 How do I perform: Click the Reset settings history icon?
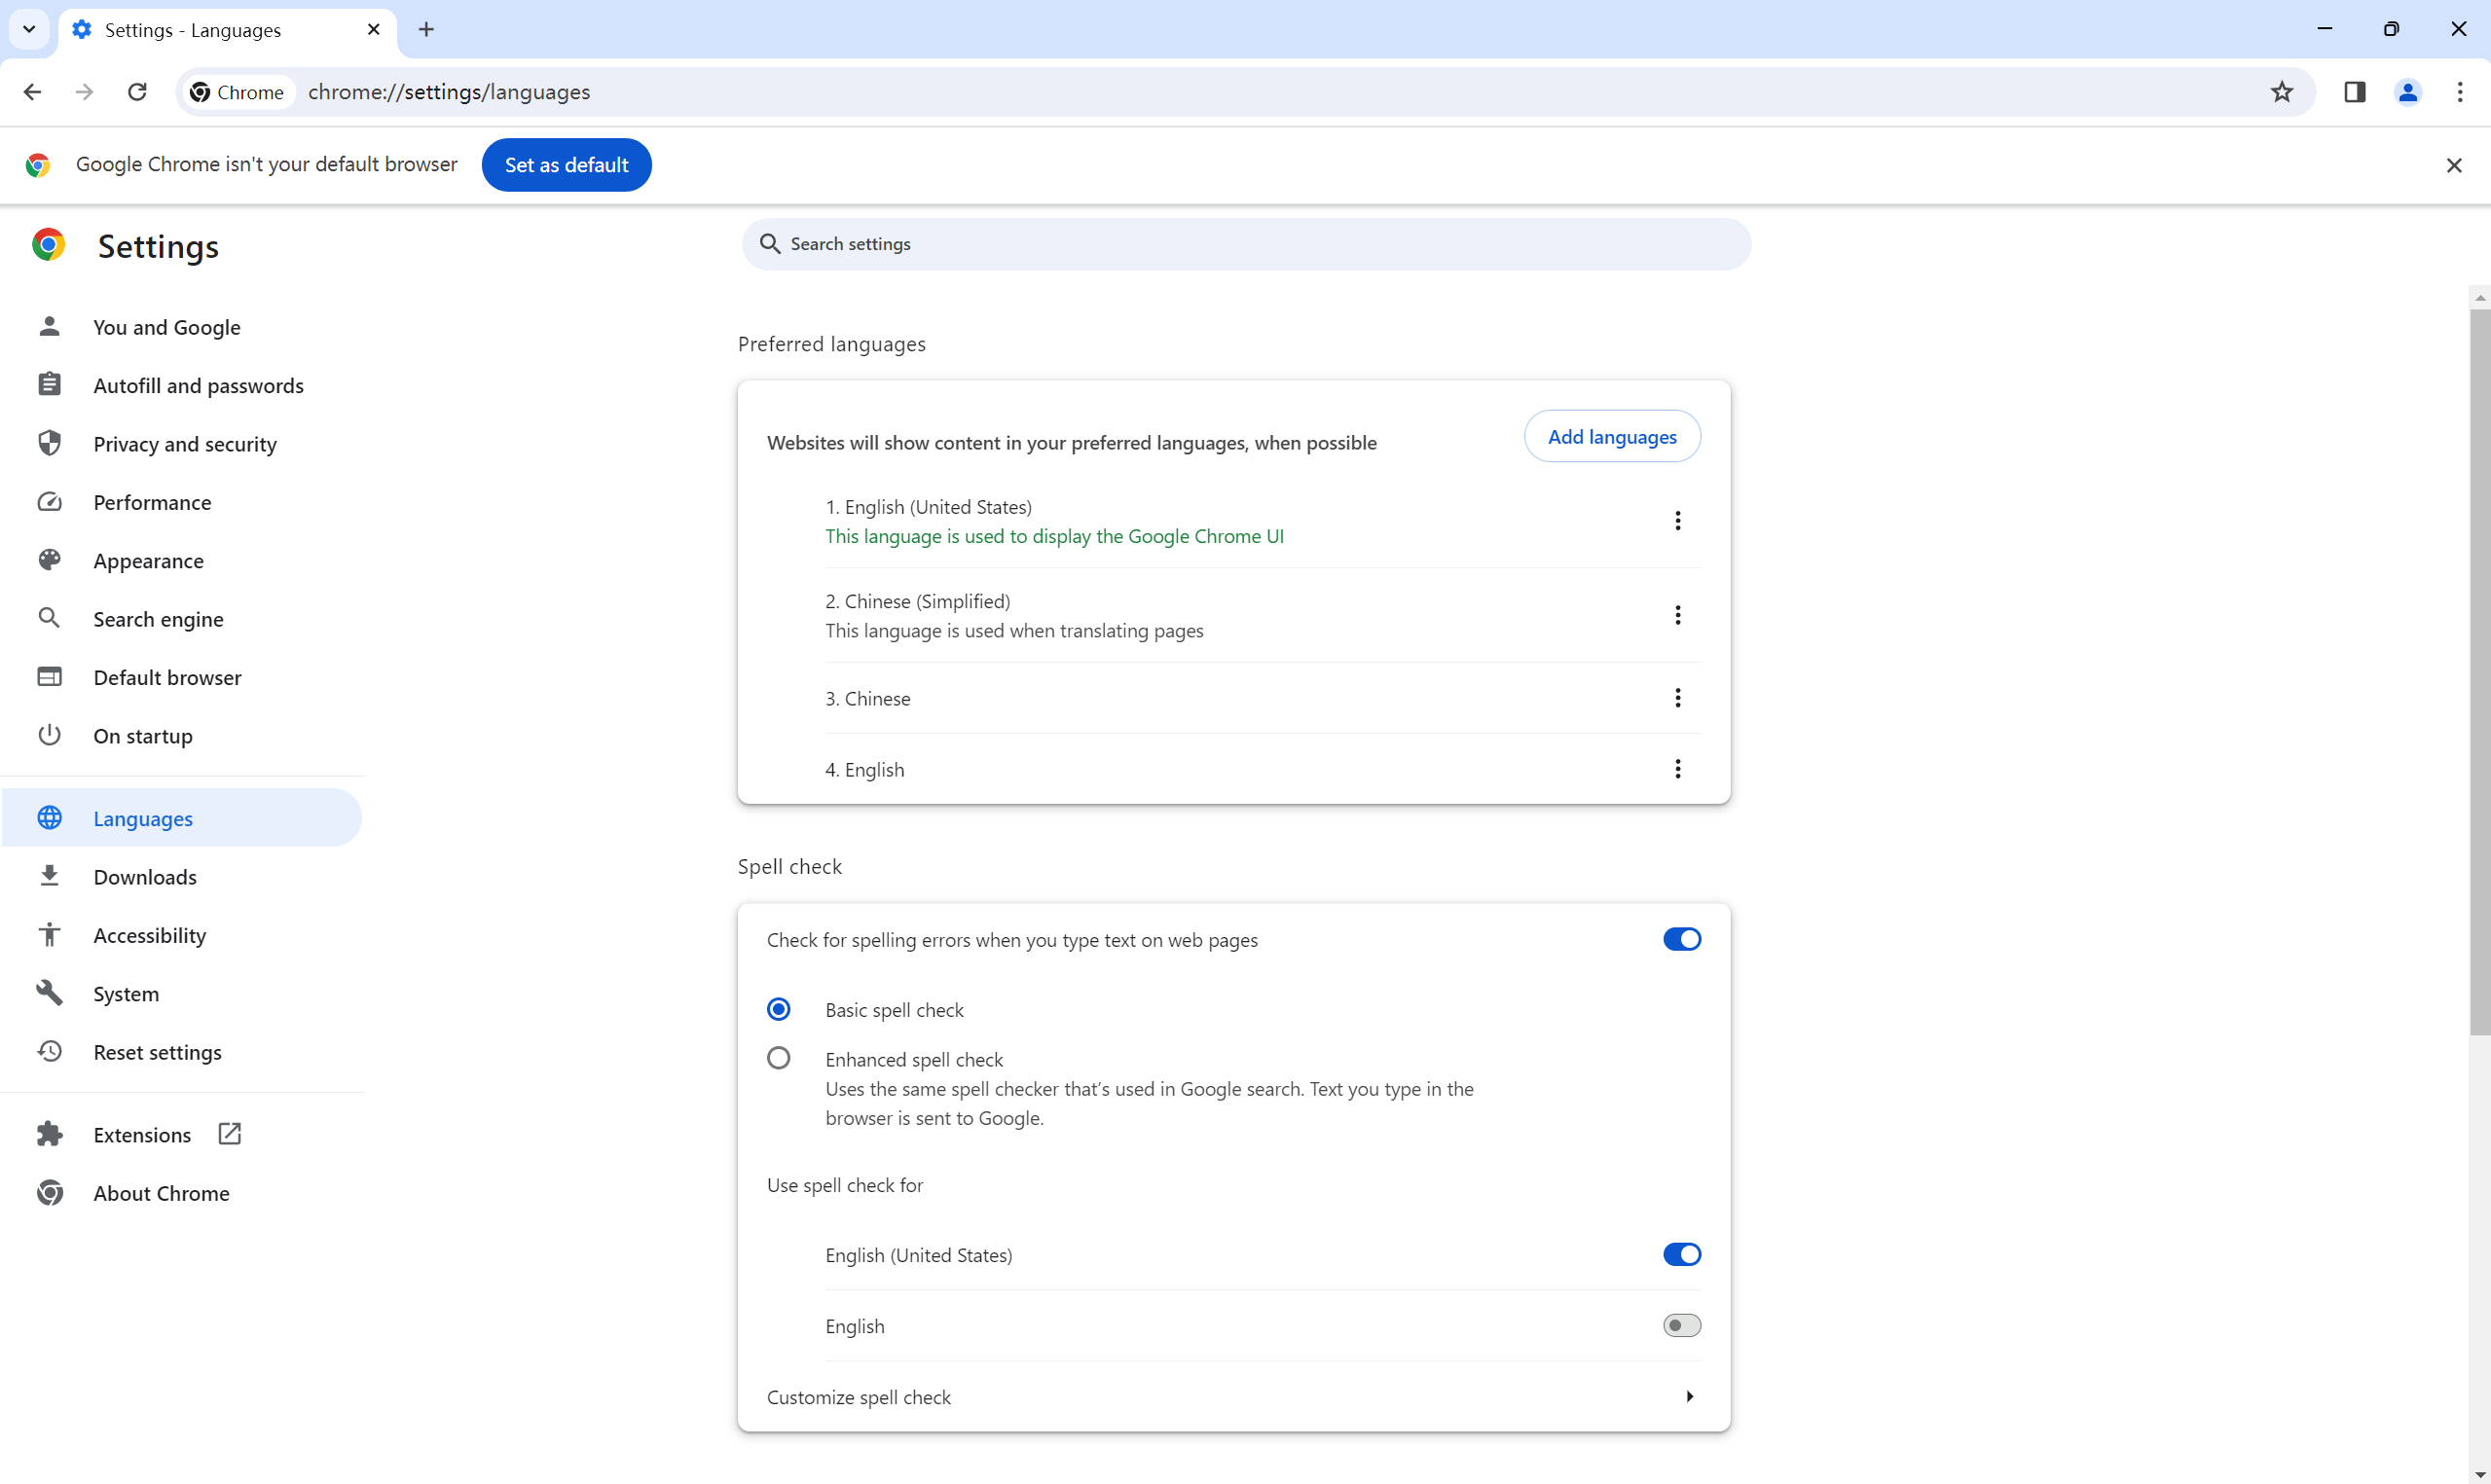pos(49,1051)
